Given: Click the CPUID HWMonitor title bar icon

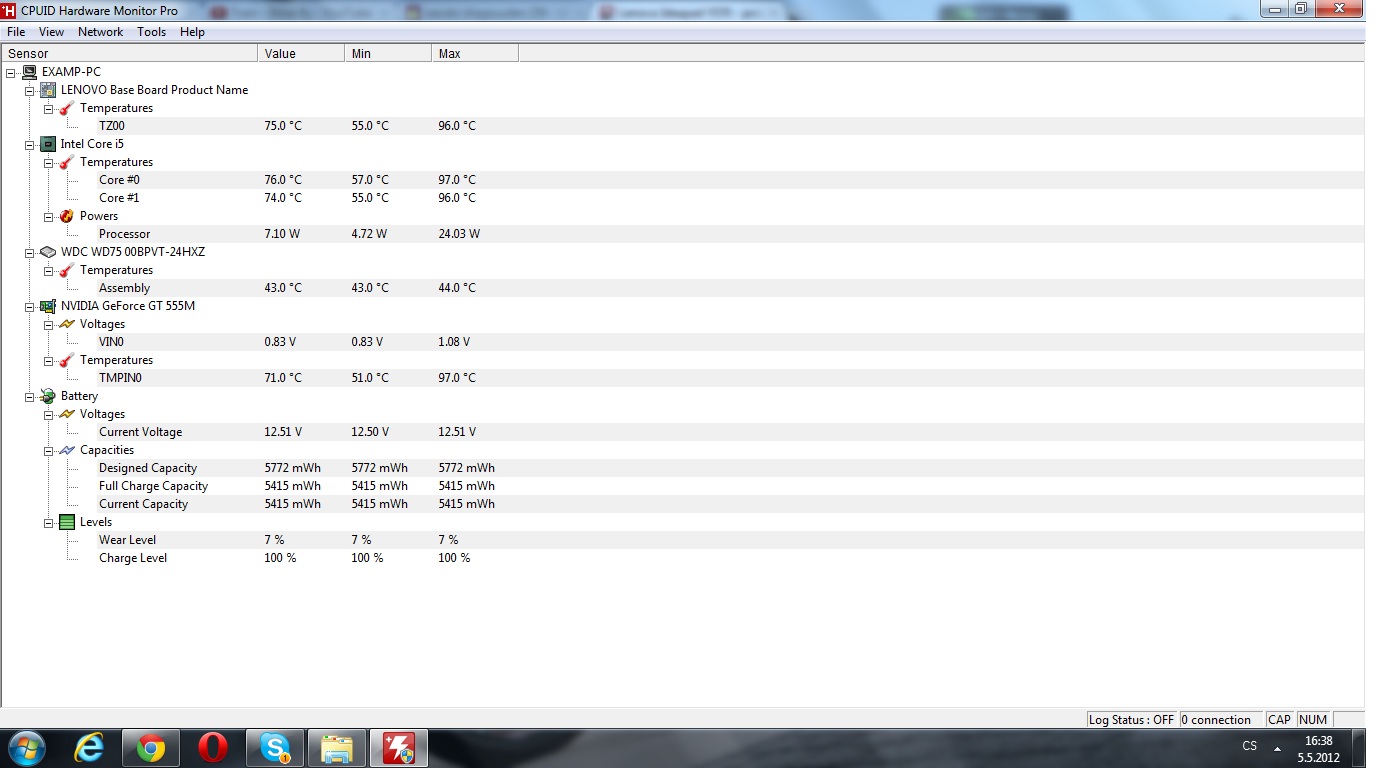Looking at the screenshot, I should click(8, 10).
